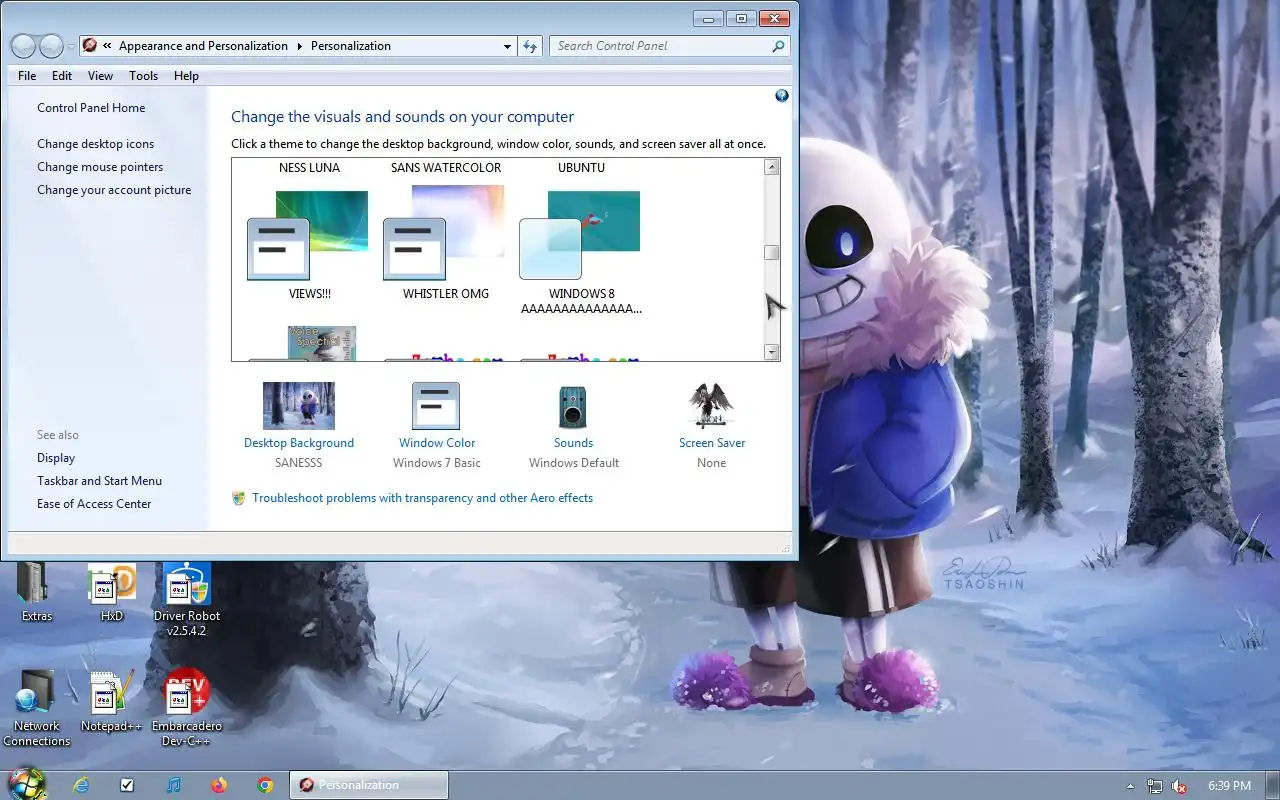The image size is (1280, 800).
Task: Select the WHISTLER OMG theme
Action: pyautogui.click(x=444, y=235)
